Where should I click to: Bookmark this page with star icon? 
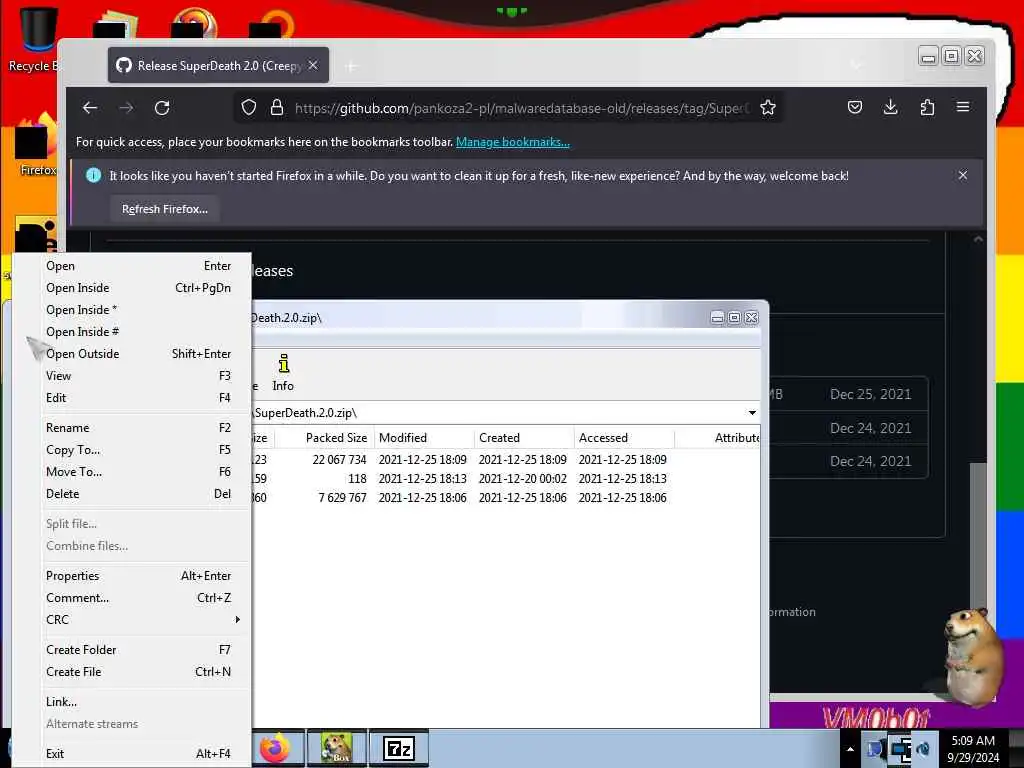point(768,108)
